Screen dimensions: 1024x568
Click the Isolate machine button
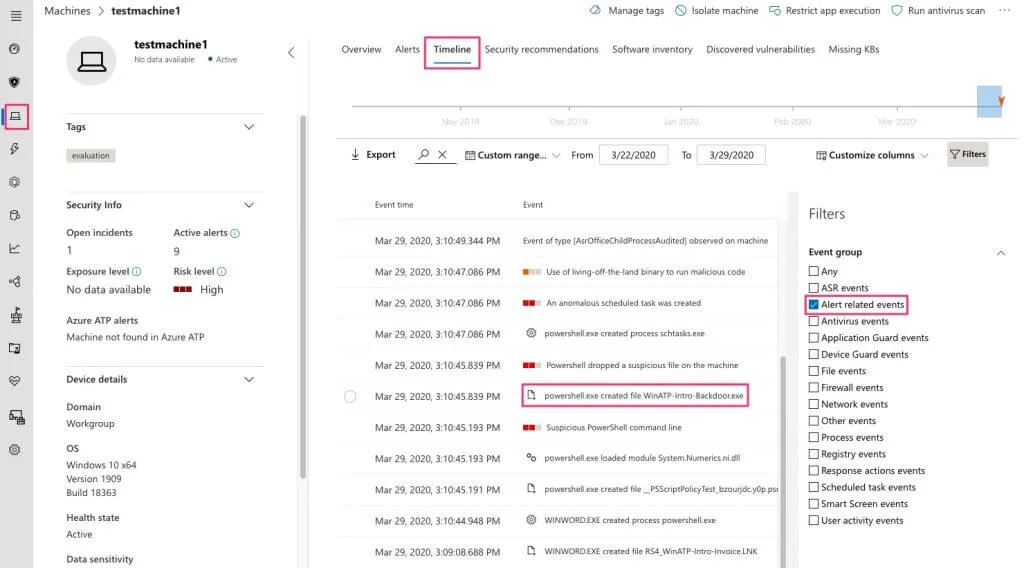(x=717, y=11)
